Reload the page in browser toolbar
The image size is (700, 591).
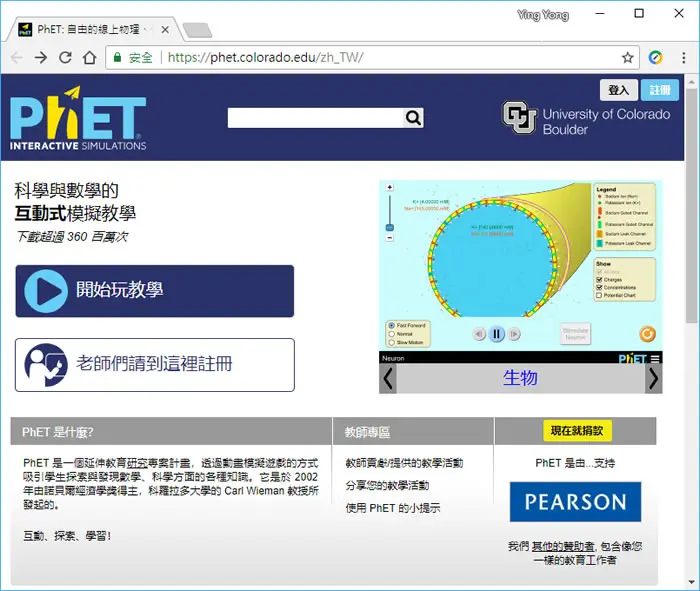click(65, 58)
